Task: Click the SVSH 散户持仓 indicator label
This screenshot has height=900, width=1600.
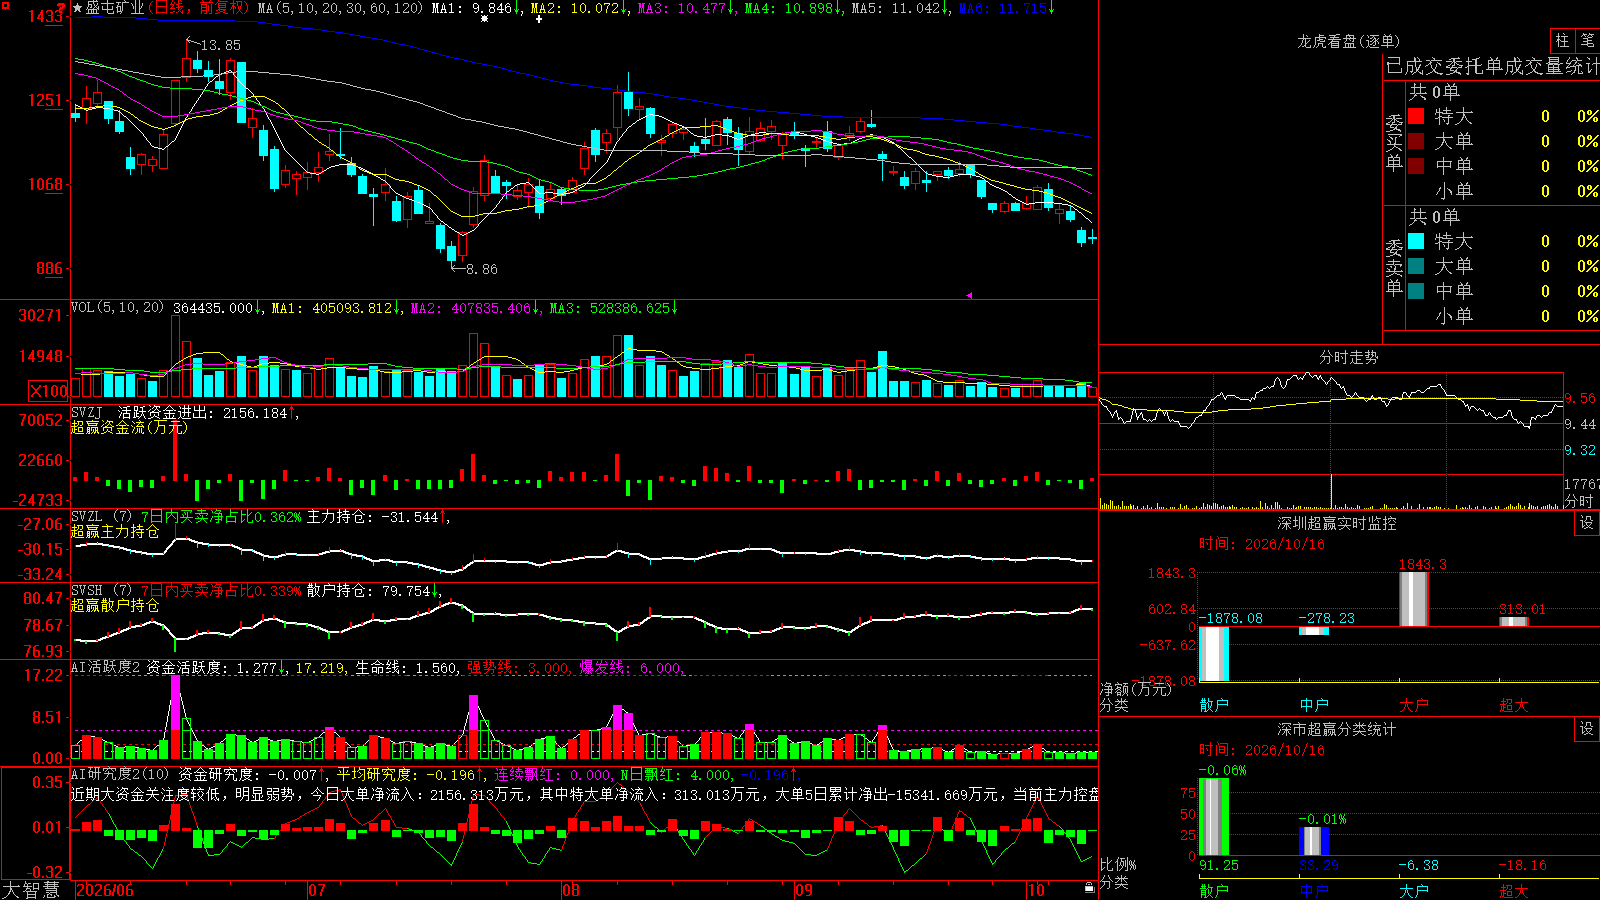Action: pos(104,591)
